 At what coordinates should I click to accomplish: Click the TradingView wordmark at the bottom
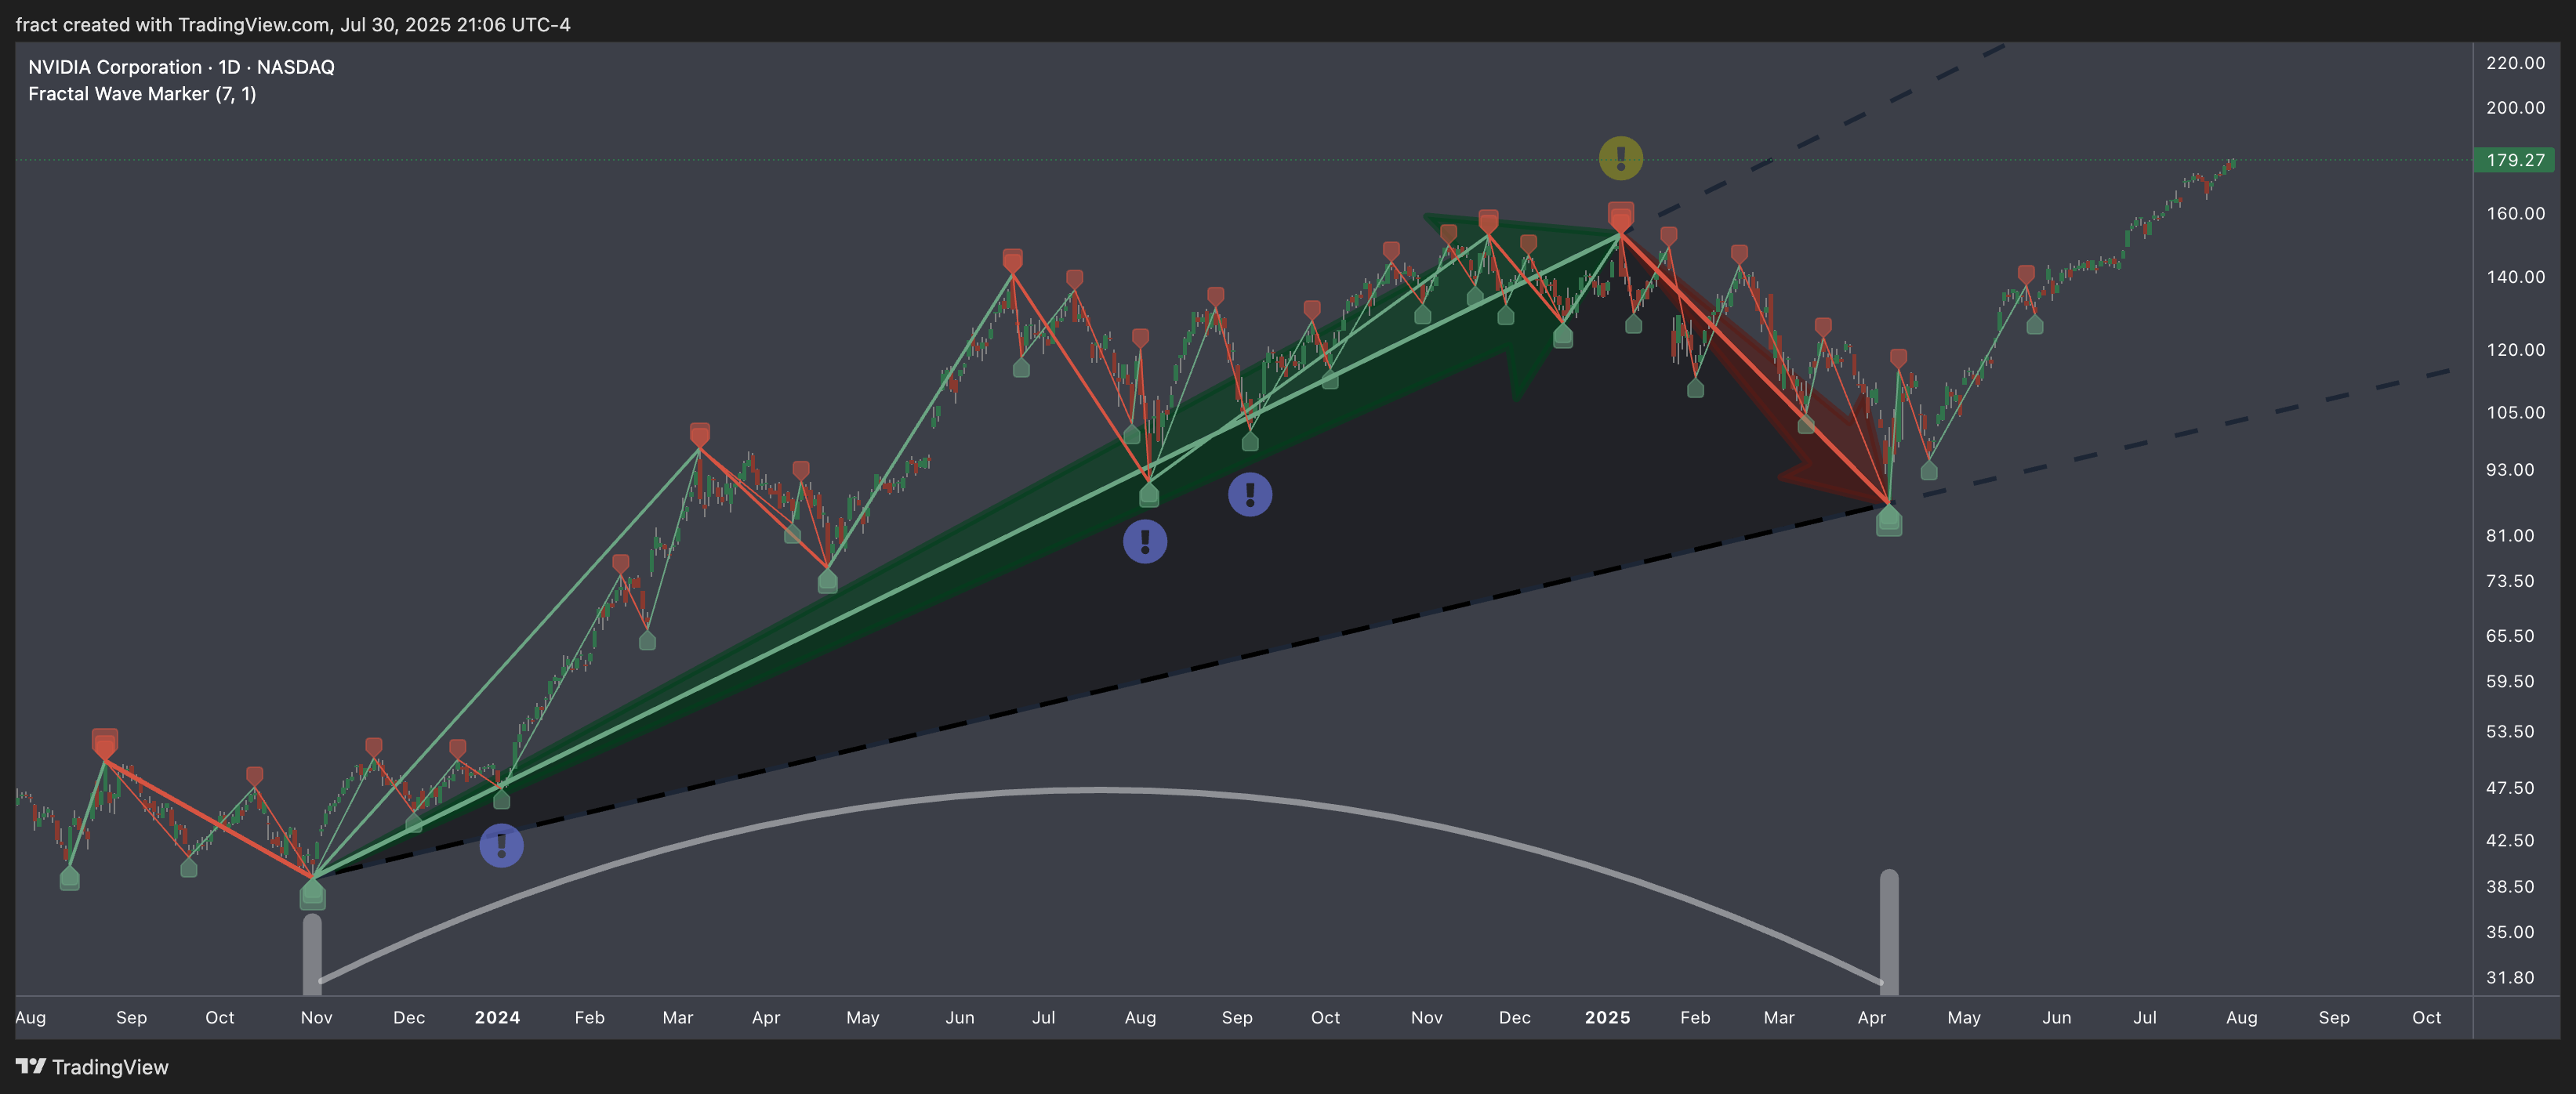(110, 1067)
